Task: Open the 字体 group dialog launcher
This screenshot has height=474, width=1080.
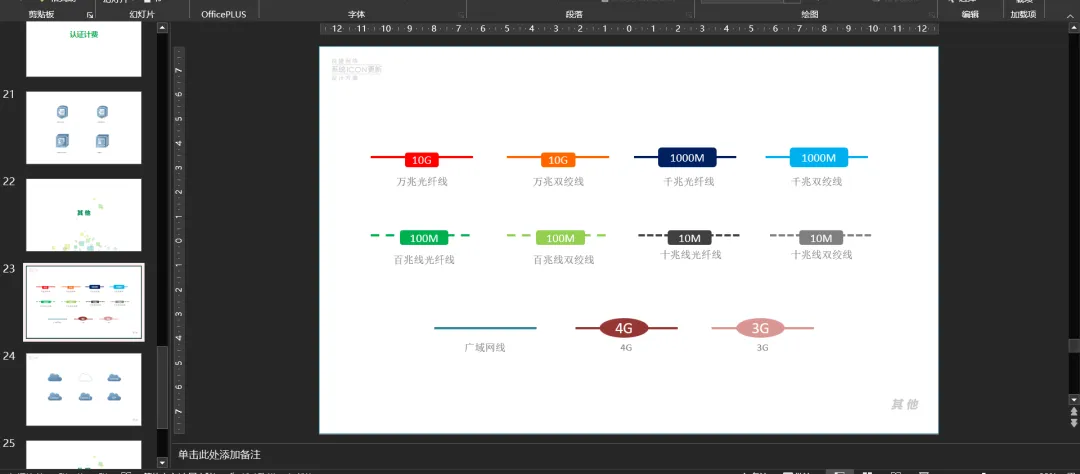Action: point(459,14)
